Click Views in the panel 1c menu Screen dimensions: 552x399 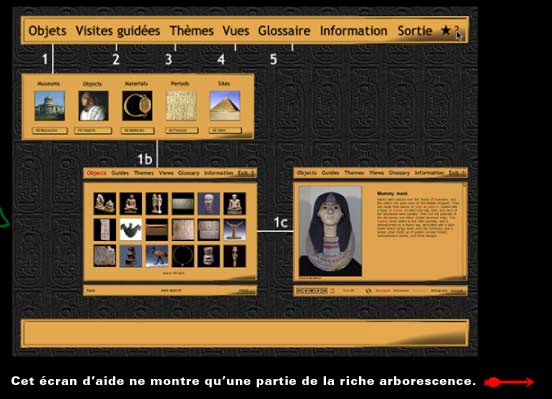point(376,173)
